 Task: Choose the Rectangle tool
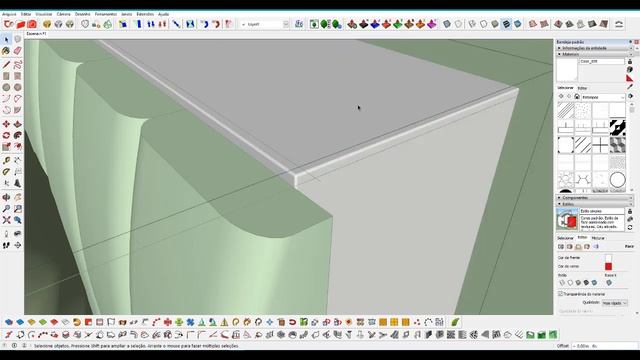(x=6, y=76)
